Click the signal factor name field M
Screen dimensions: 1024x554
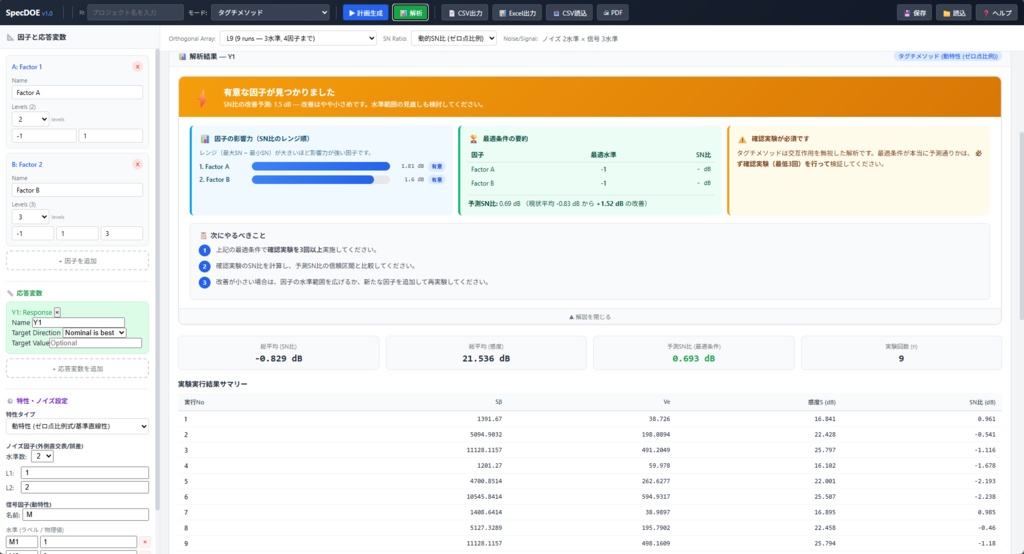(x=86, y=515)
